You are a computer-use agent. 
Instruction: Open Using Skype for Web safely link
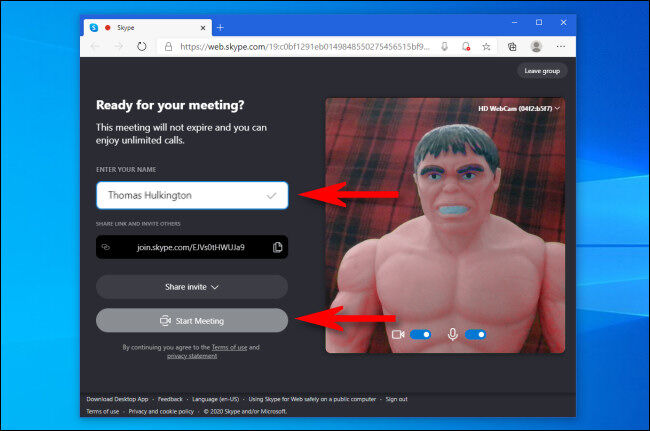312,399
